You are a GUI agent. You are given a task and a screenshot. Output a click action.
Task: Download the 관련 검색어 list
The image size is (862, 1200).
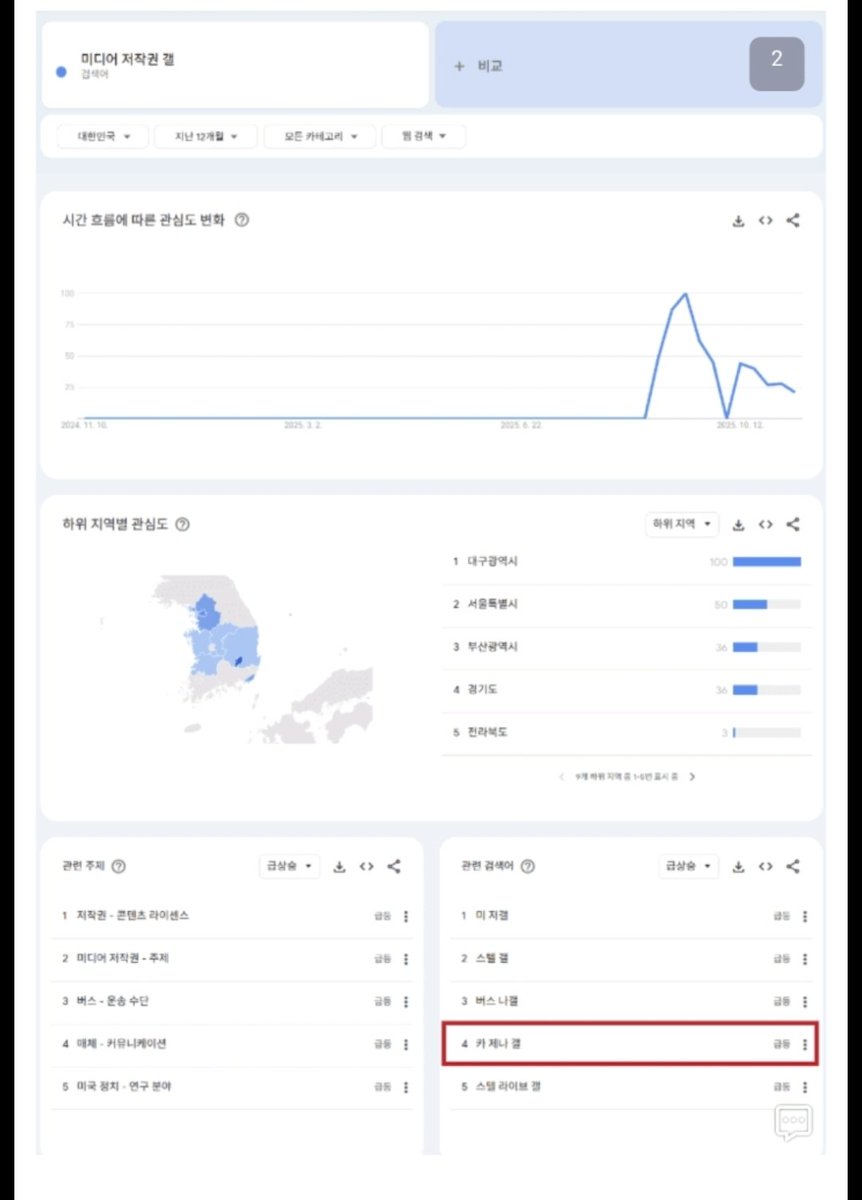(738, 866)
